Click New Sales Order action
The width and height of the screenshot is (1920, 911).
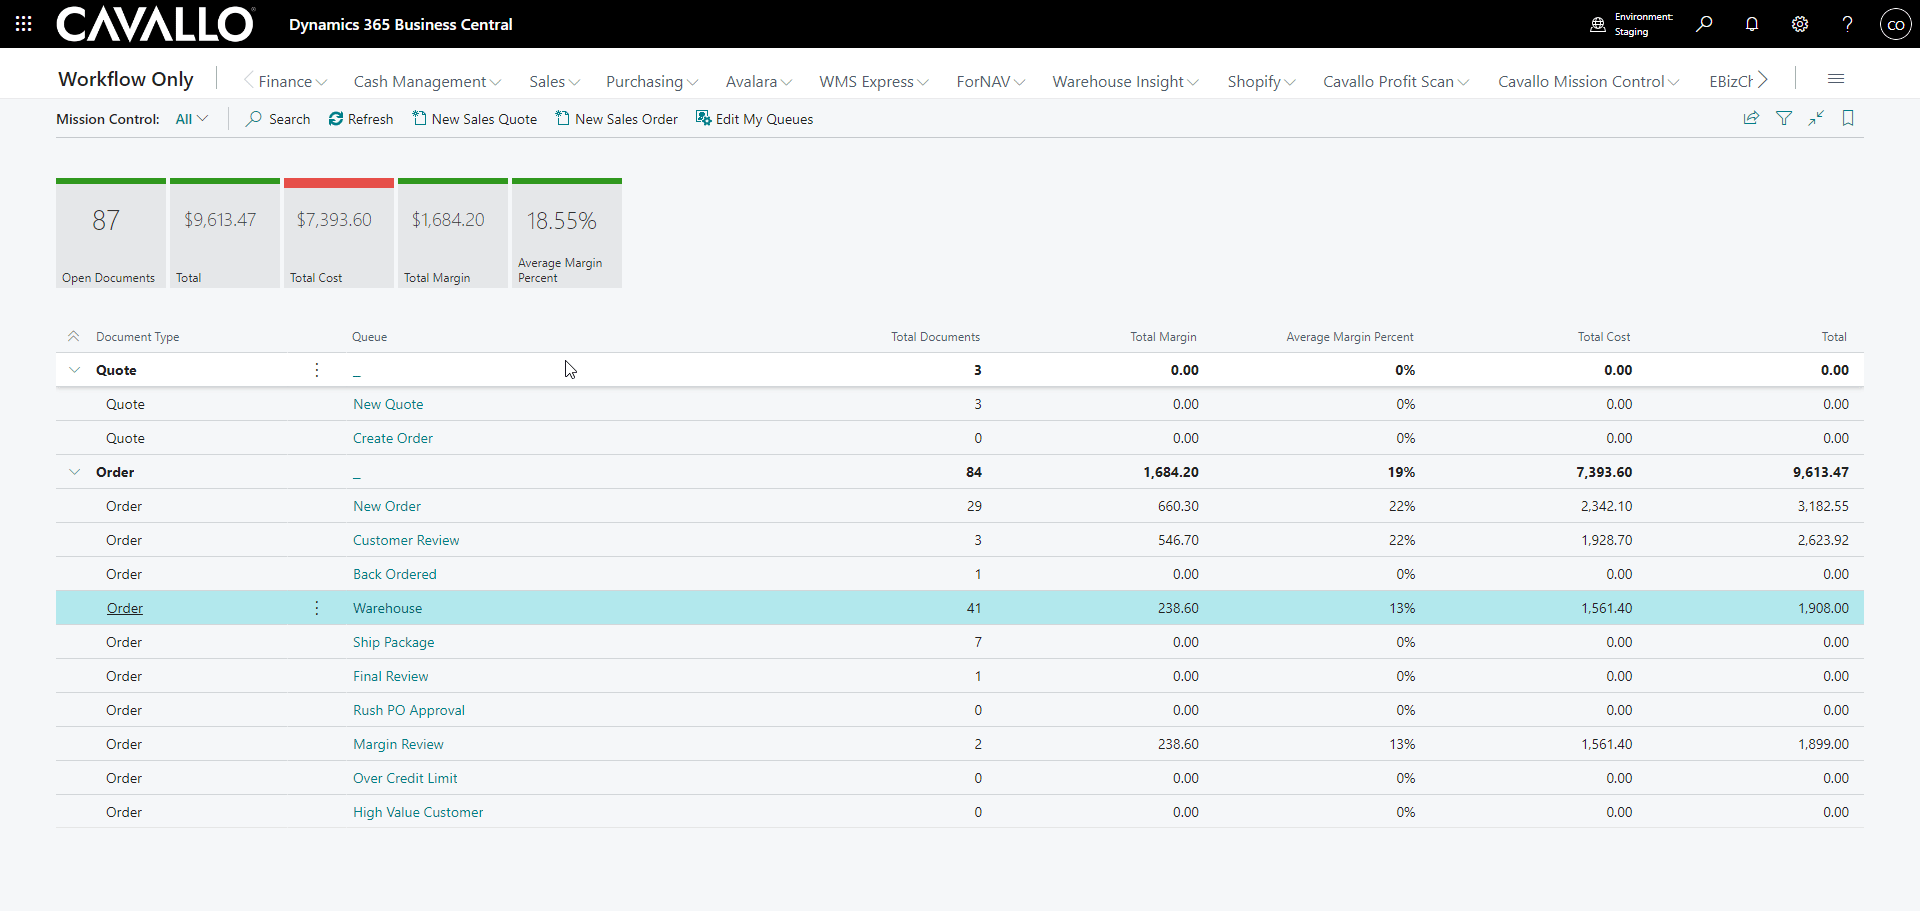[617, 119]
